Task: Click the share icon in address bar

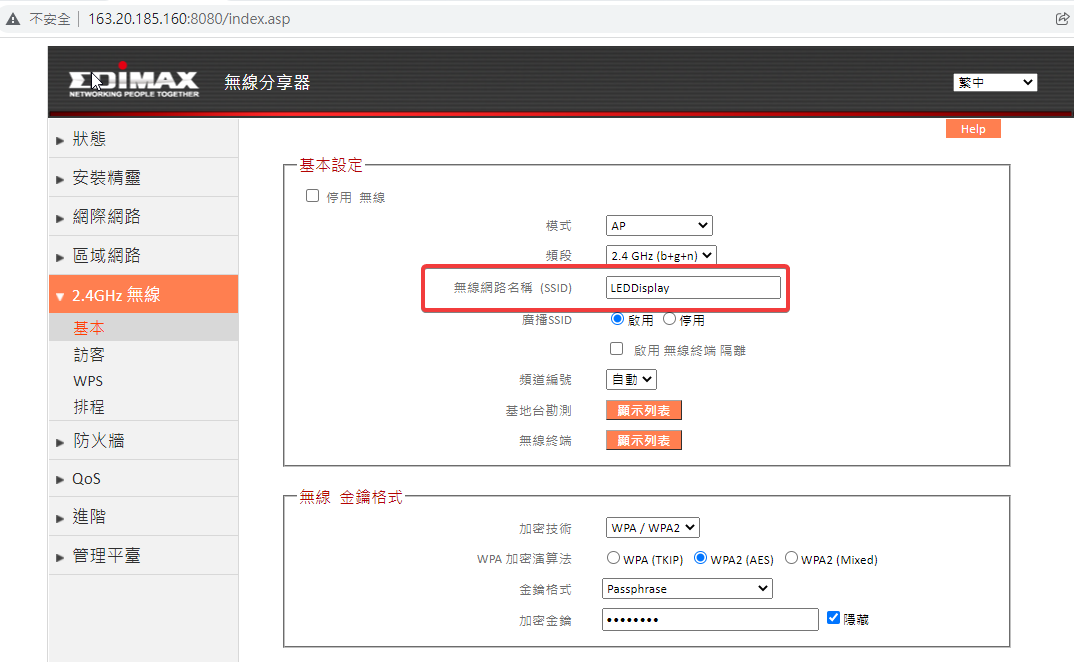Action: click(x=1062, y=19)
